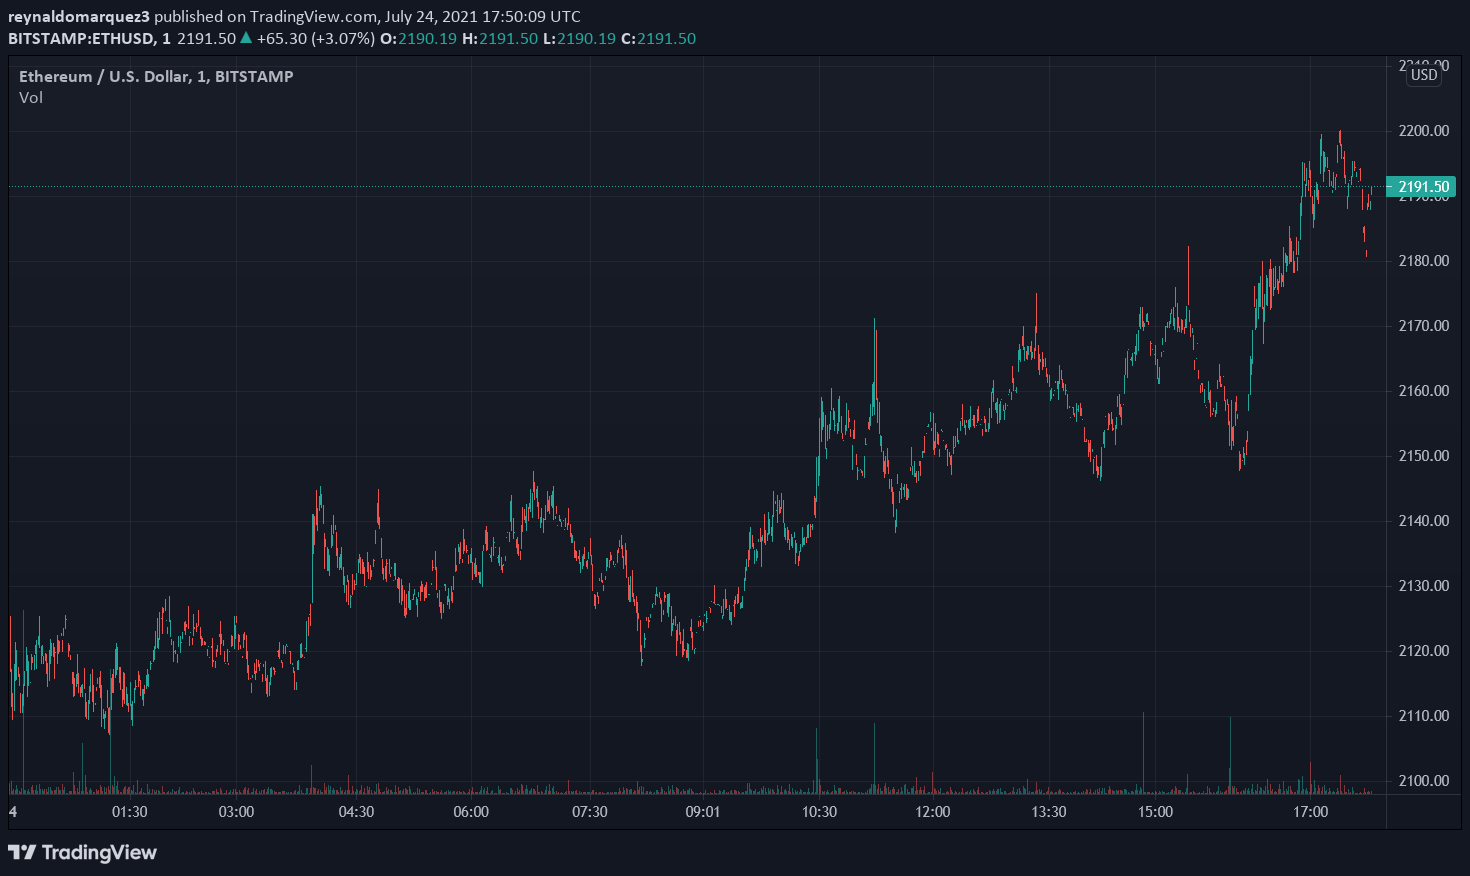Click the 01:30 time axis label
This screenshot has height=876, width=1470.
pos(130,812)
